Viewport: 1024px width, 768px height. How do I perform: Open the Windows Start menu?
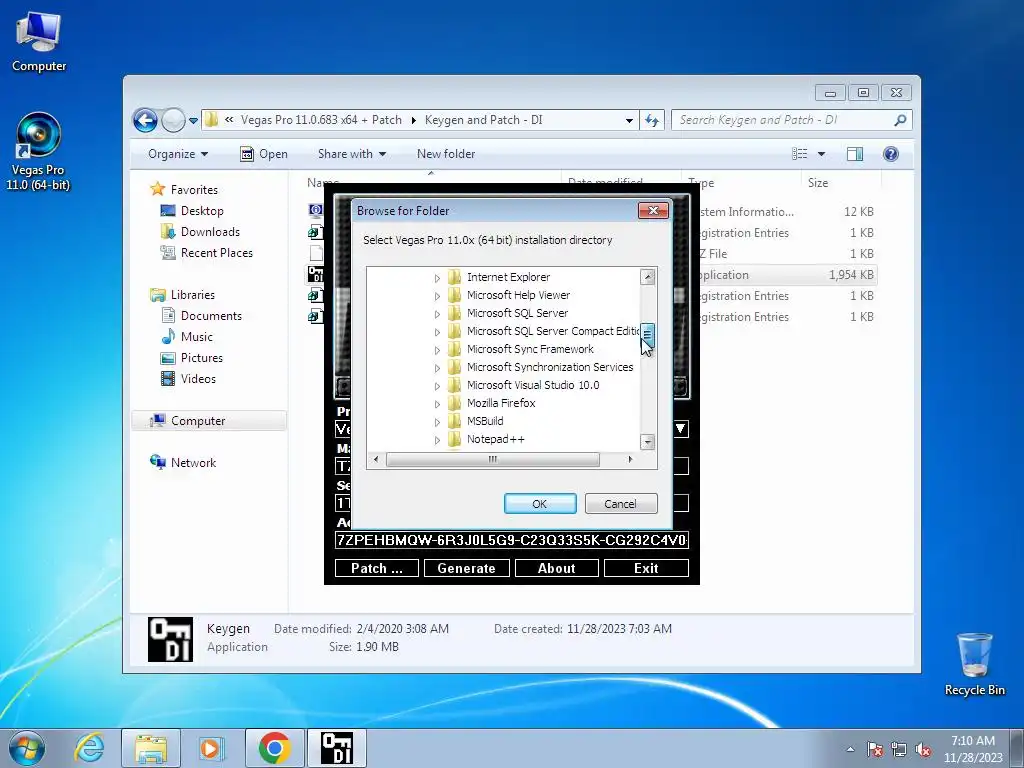27,748
